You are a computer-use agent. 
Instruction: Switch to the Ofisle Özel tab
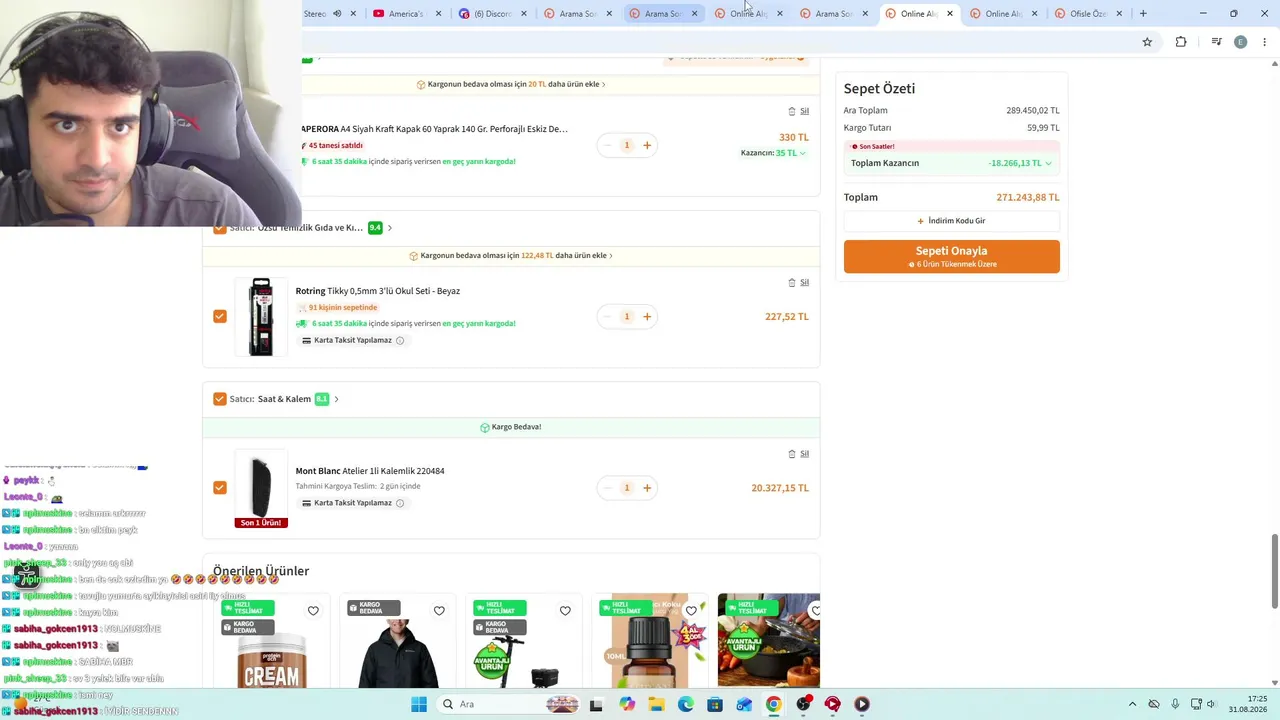click(1088, 14)
